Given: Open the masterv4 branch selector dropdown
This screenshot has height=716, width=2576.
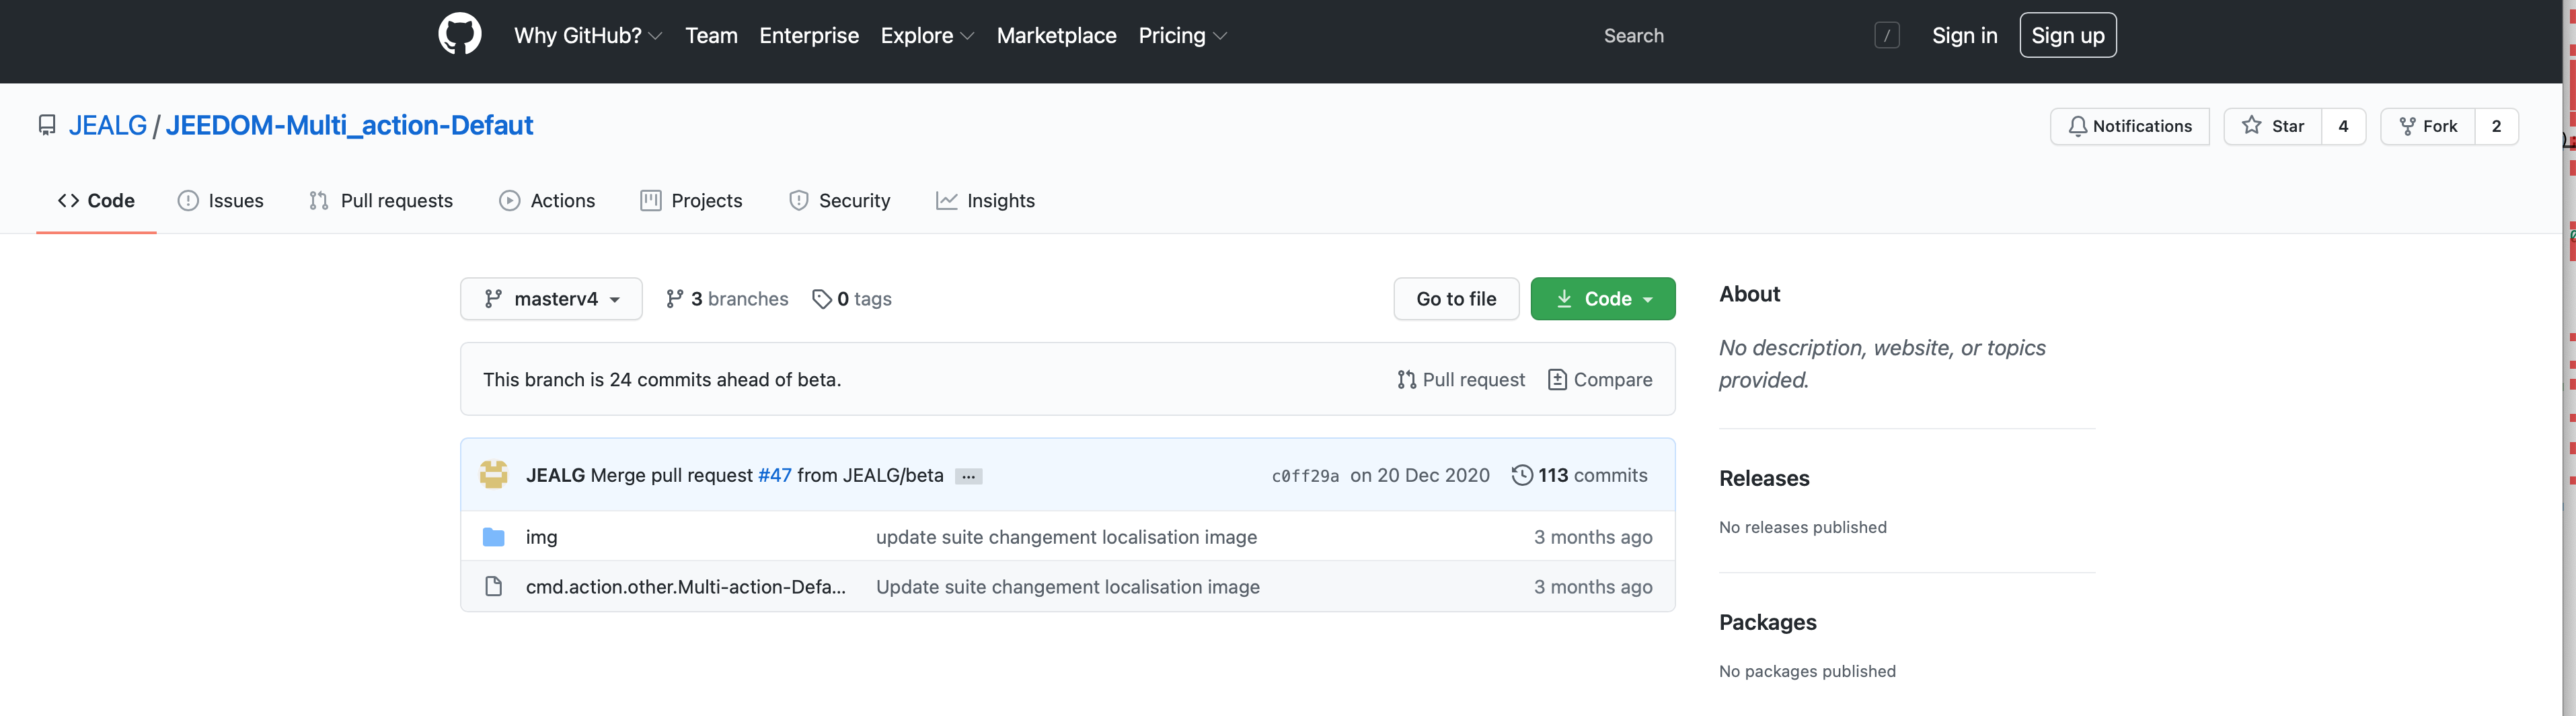Looking at the screenshot, I should pyautogui.click(x=551, y=299).
